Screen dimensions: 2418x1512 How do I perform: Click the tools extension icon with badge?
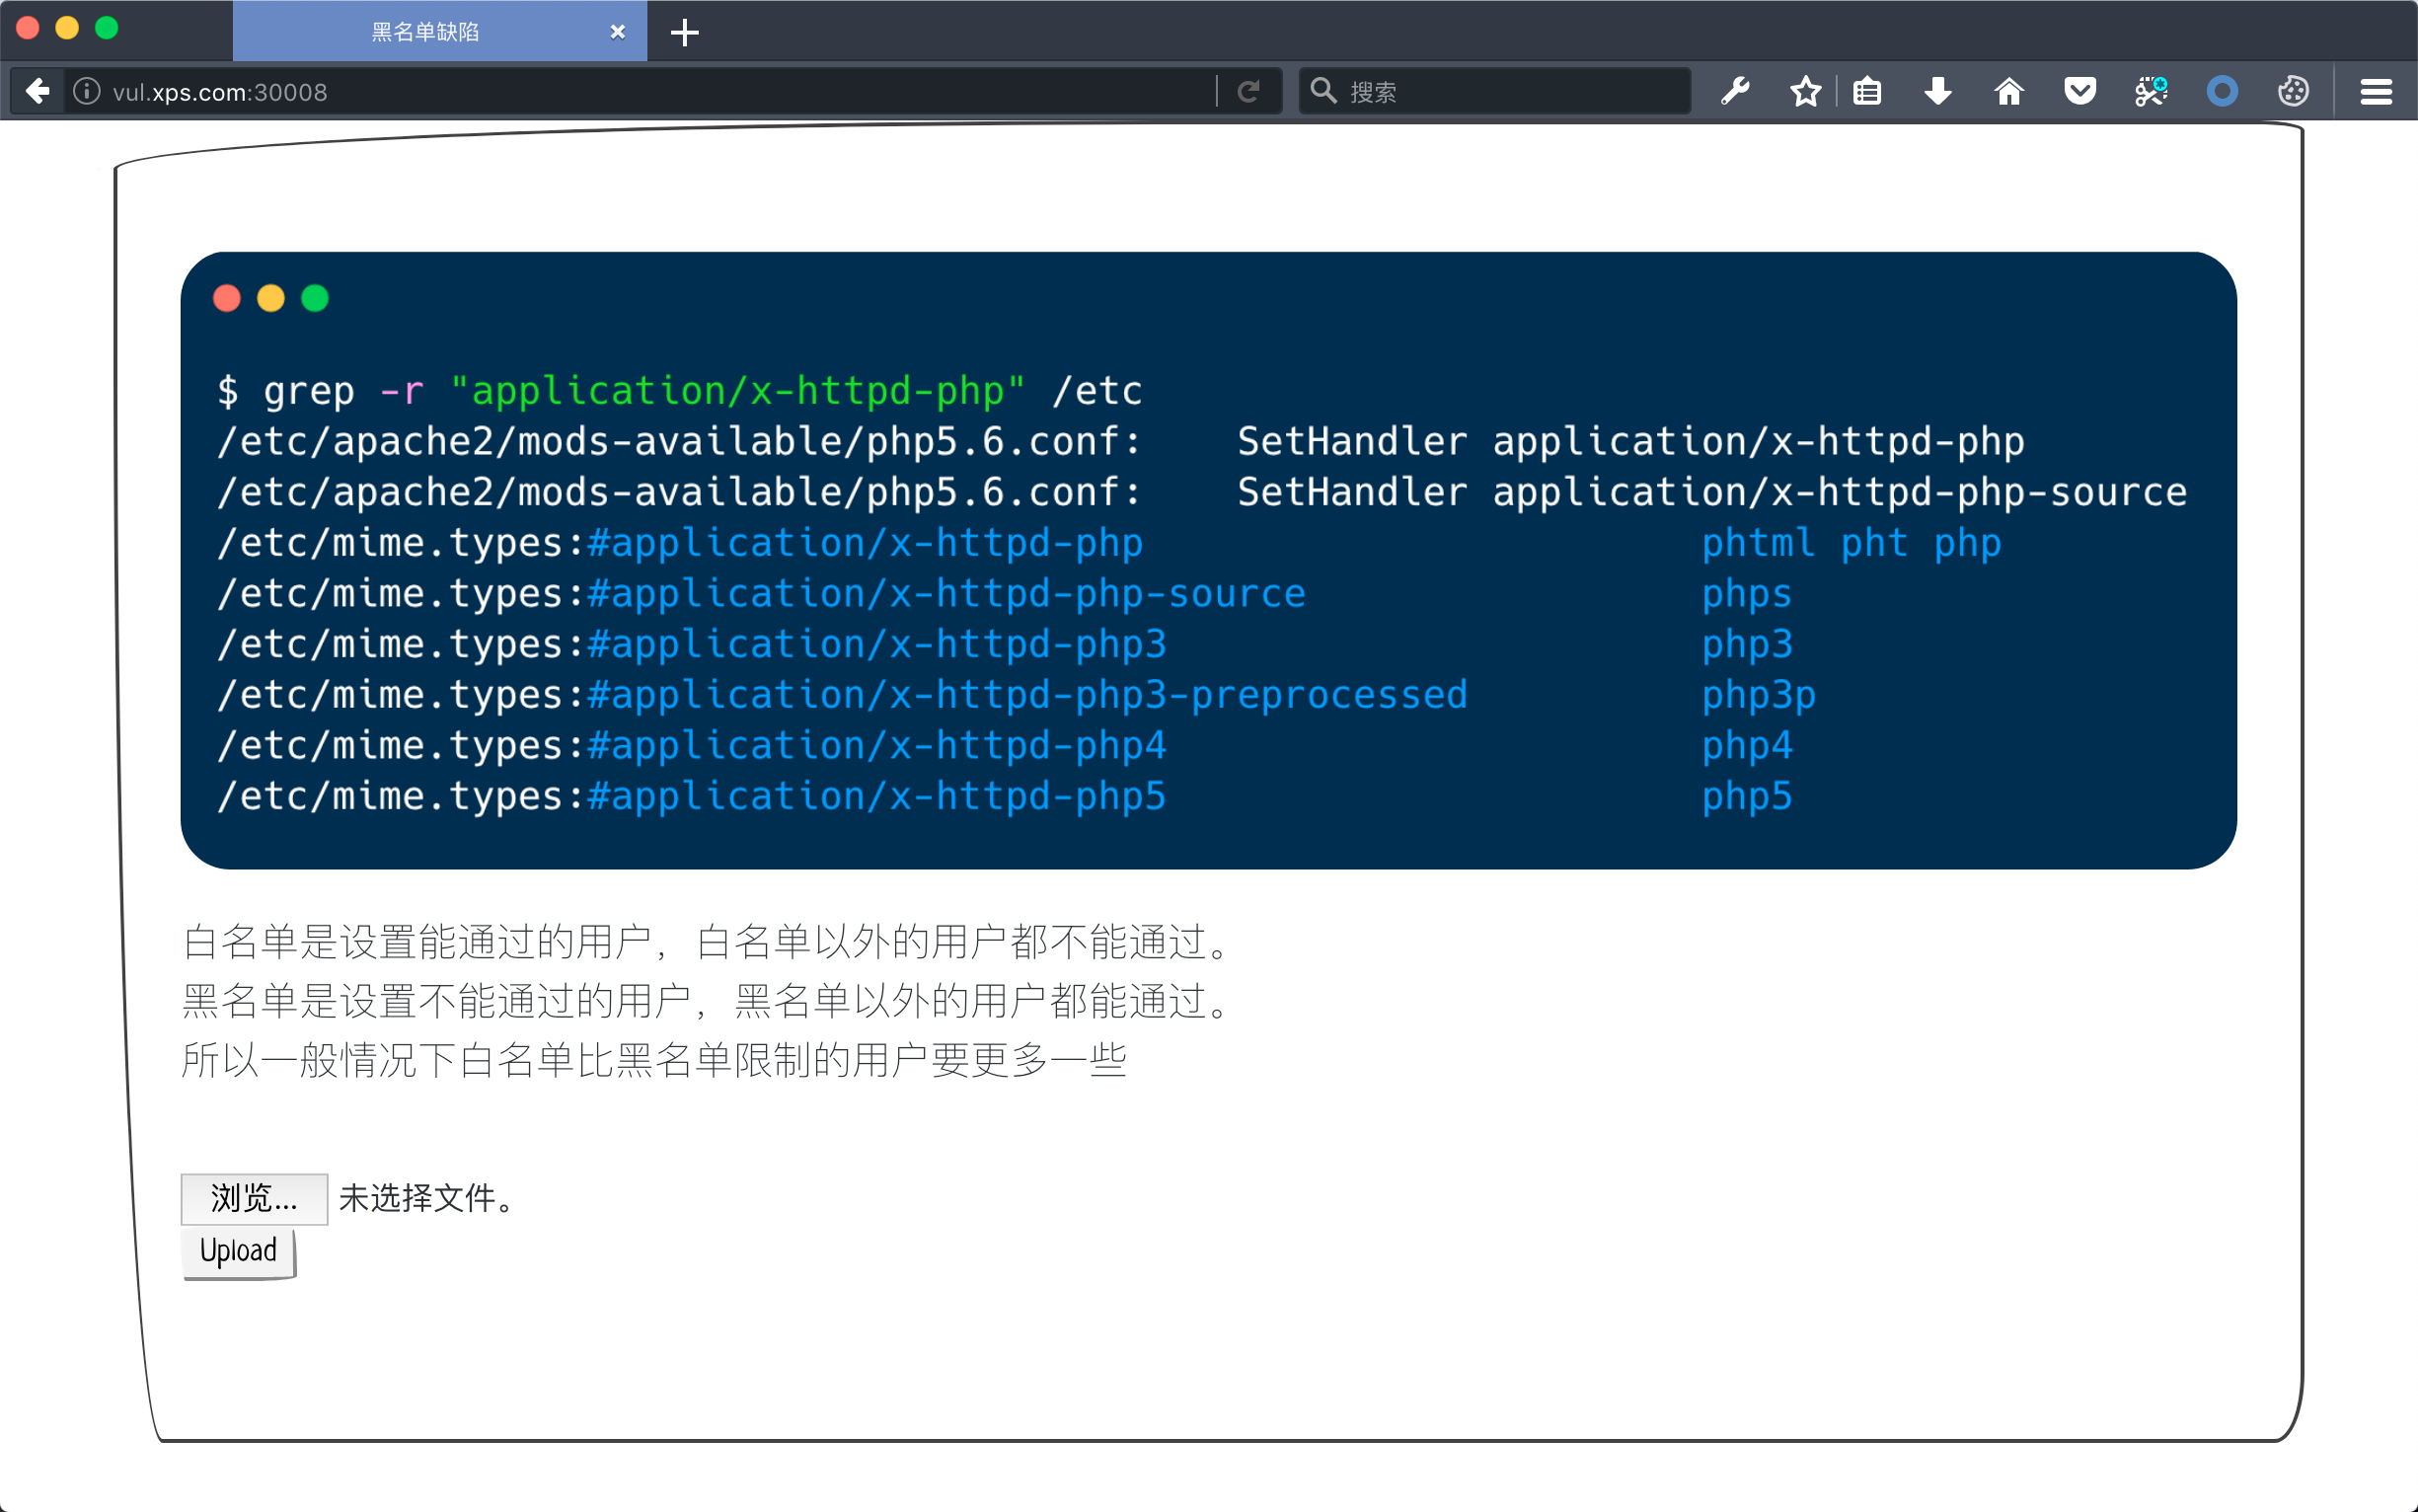2151,91
